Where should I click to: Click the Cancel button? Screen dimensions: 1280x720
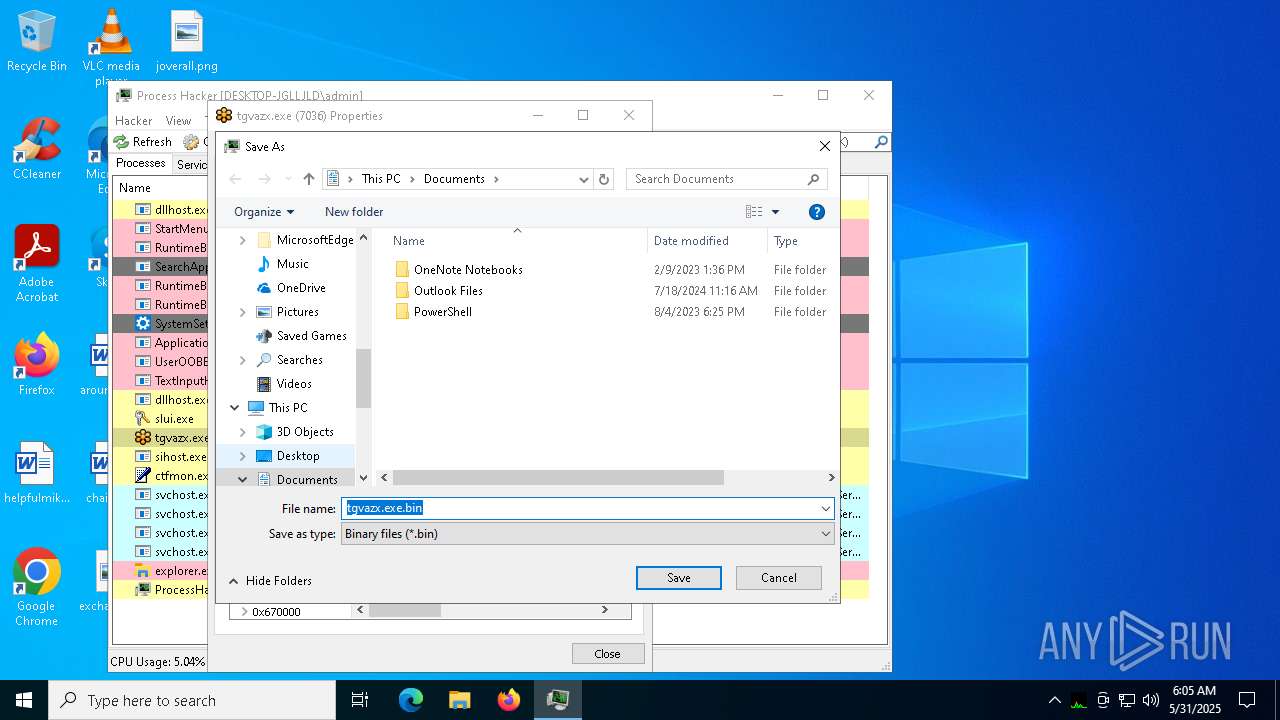click(x=779, y=578)
